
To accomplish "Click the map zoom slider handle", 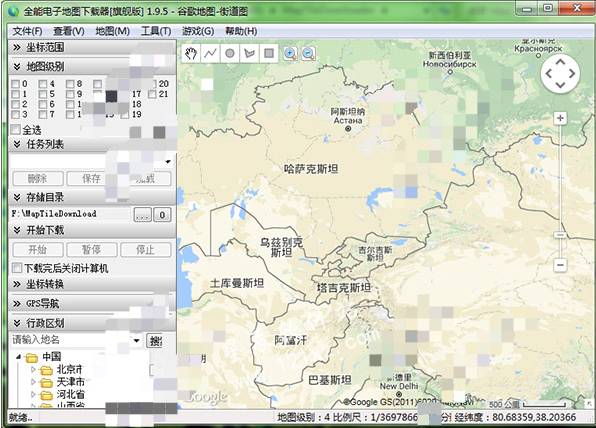I will click(x=560, y=235).
